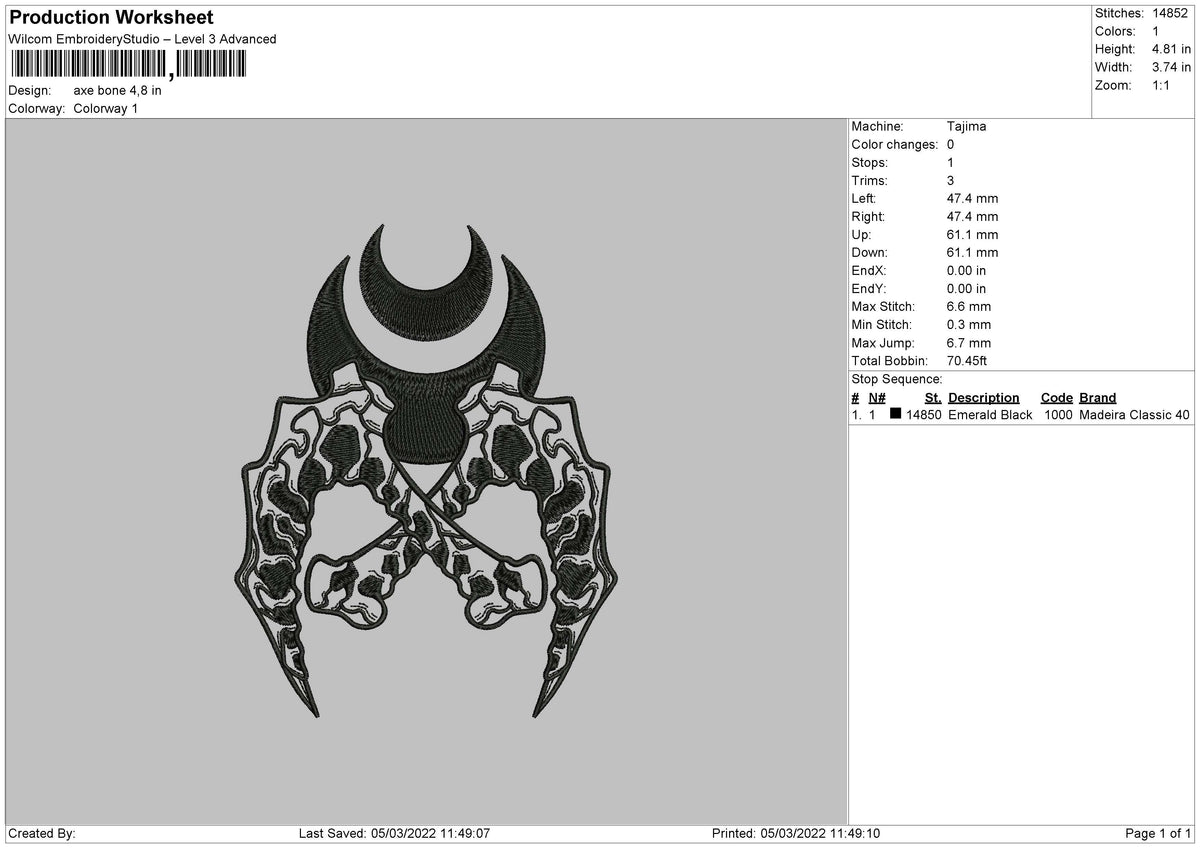Image resolution: width=1200 pixels, height=848 pixels.
Task: Click the 'Page 1 of 1' indicator
Action: click(1157, 831)
